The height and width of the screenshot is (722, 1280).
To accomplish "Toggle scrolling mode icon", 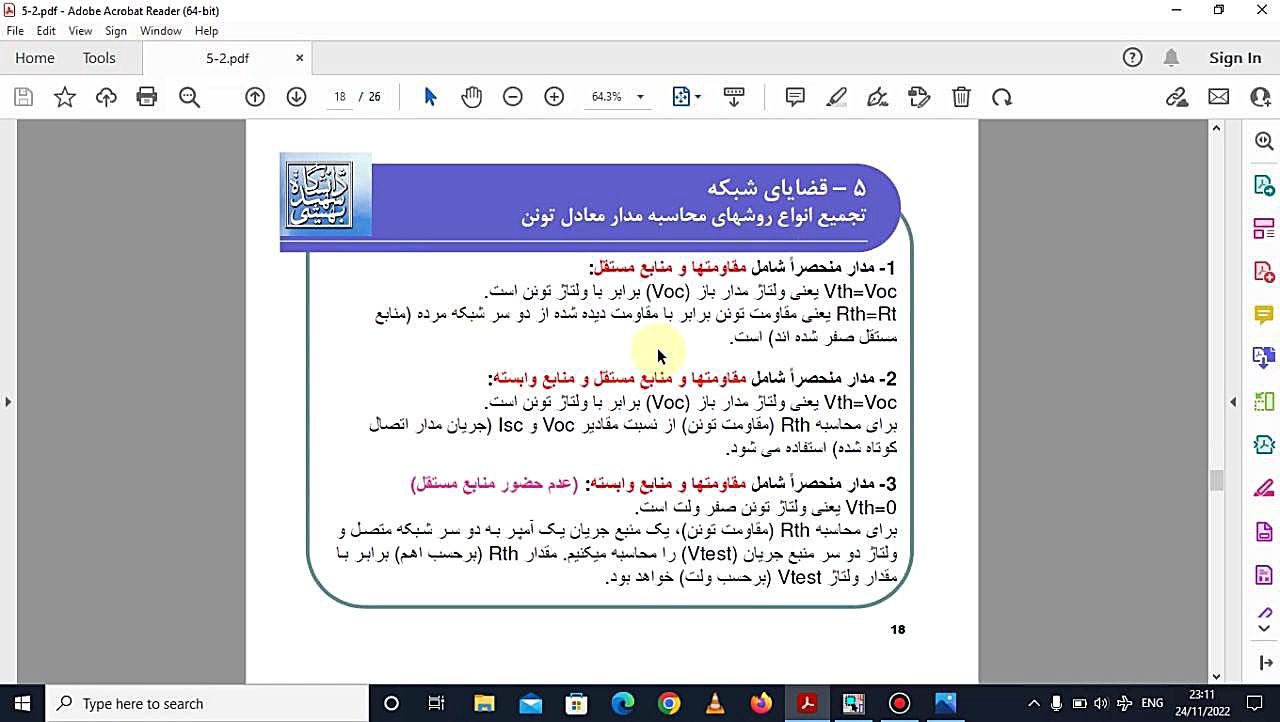I will click(x=734, y=97).
